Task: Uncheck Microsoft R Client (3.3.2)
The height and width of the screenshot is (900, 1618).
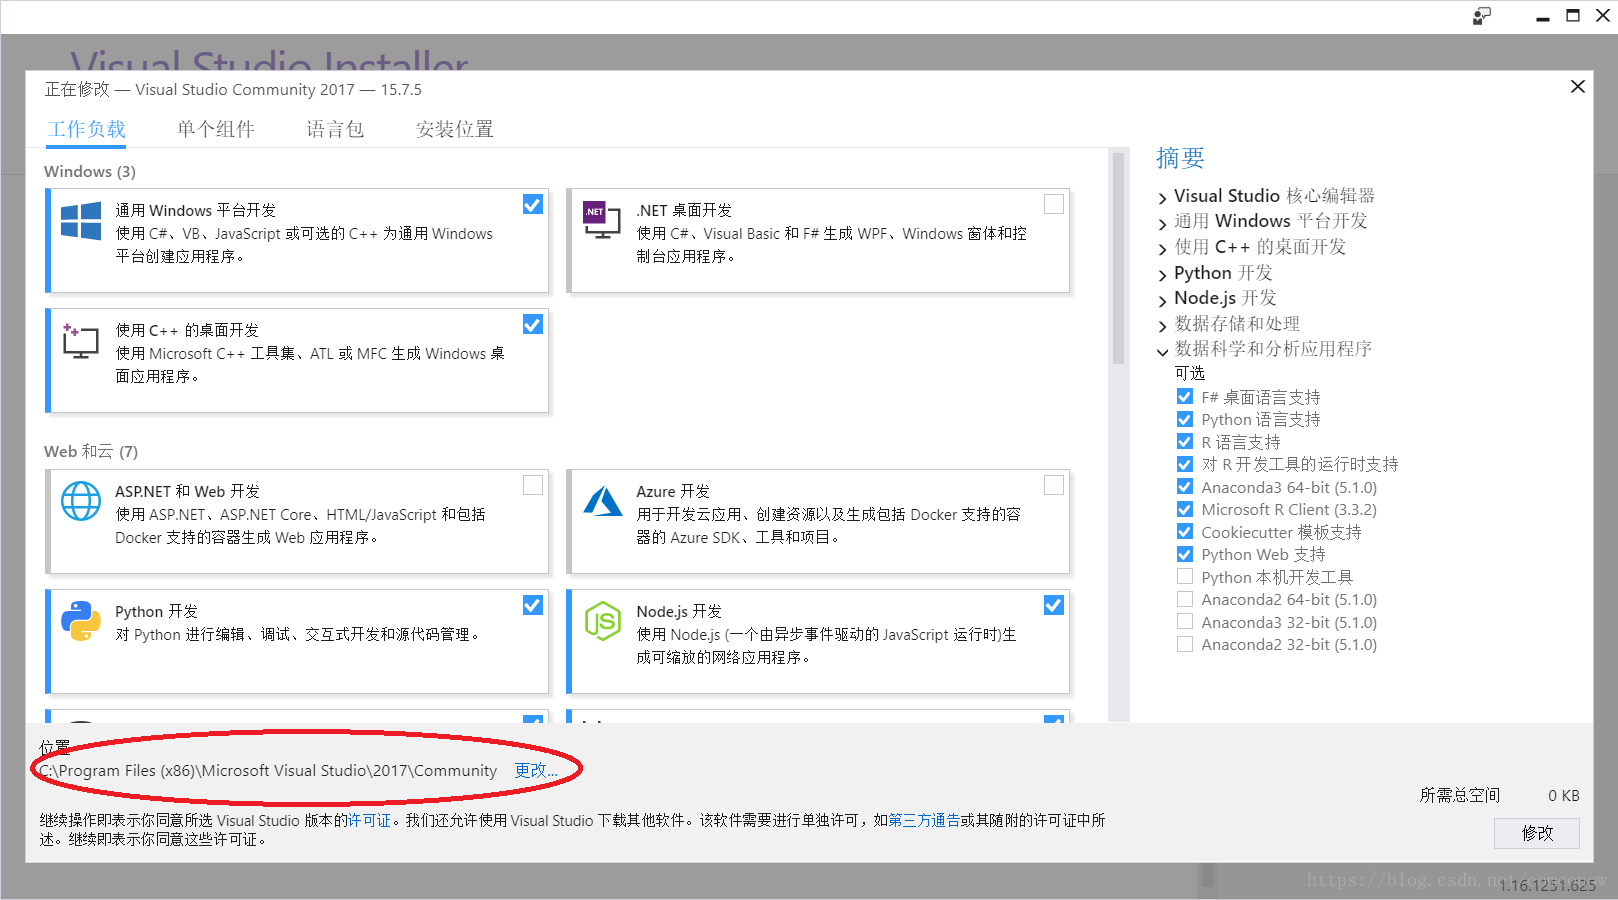Action: [x=1185, y=509]
